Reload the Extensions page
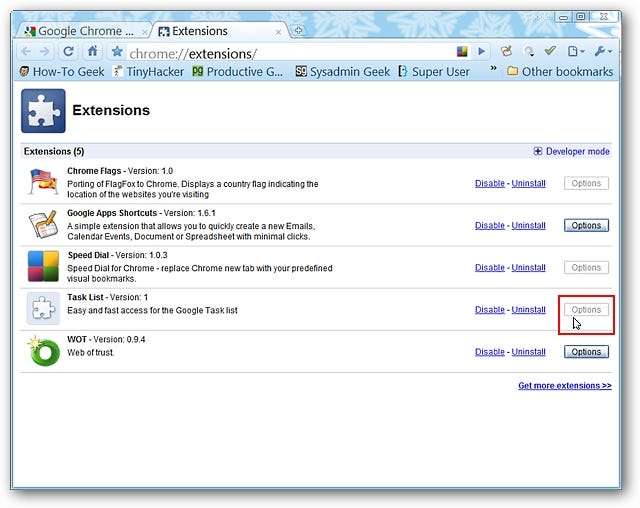This screenshot has height=508, width=640. click(68, 51)
